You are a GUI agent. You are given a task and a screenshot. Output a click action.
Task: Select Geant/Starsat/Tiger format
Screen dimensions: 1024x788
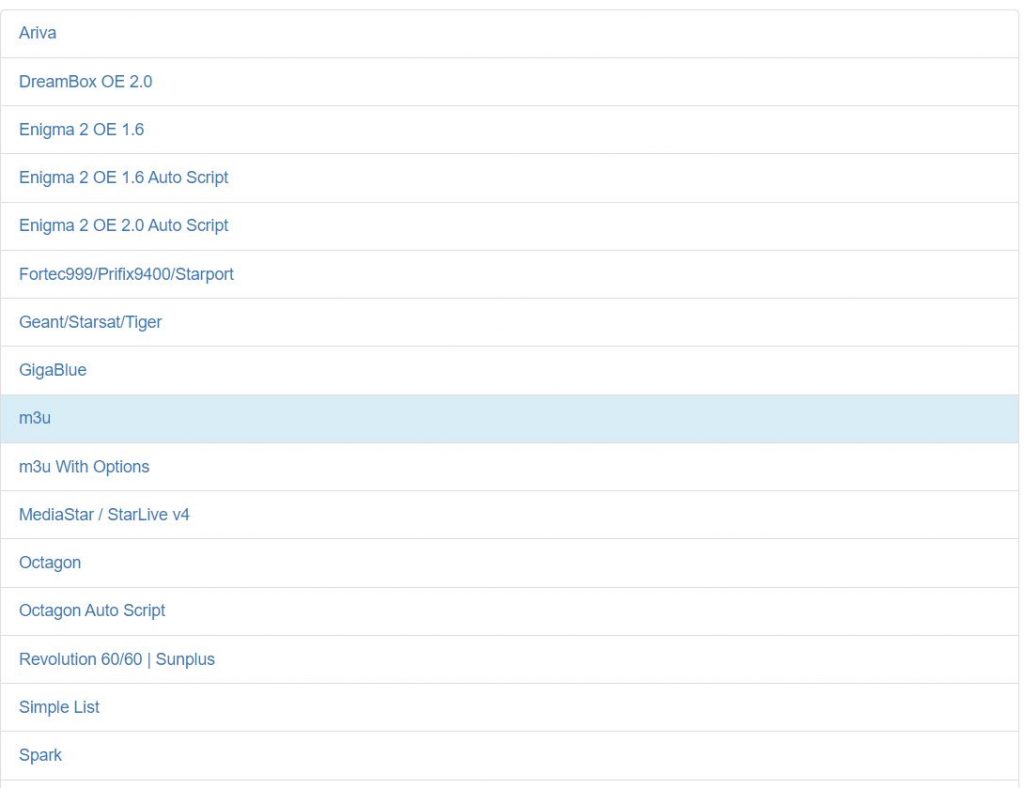pyautogui.click(x=509, y=323)
